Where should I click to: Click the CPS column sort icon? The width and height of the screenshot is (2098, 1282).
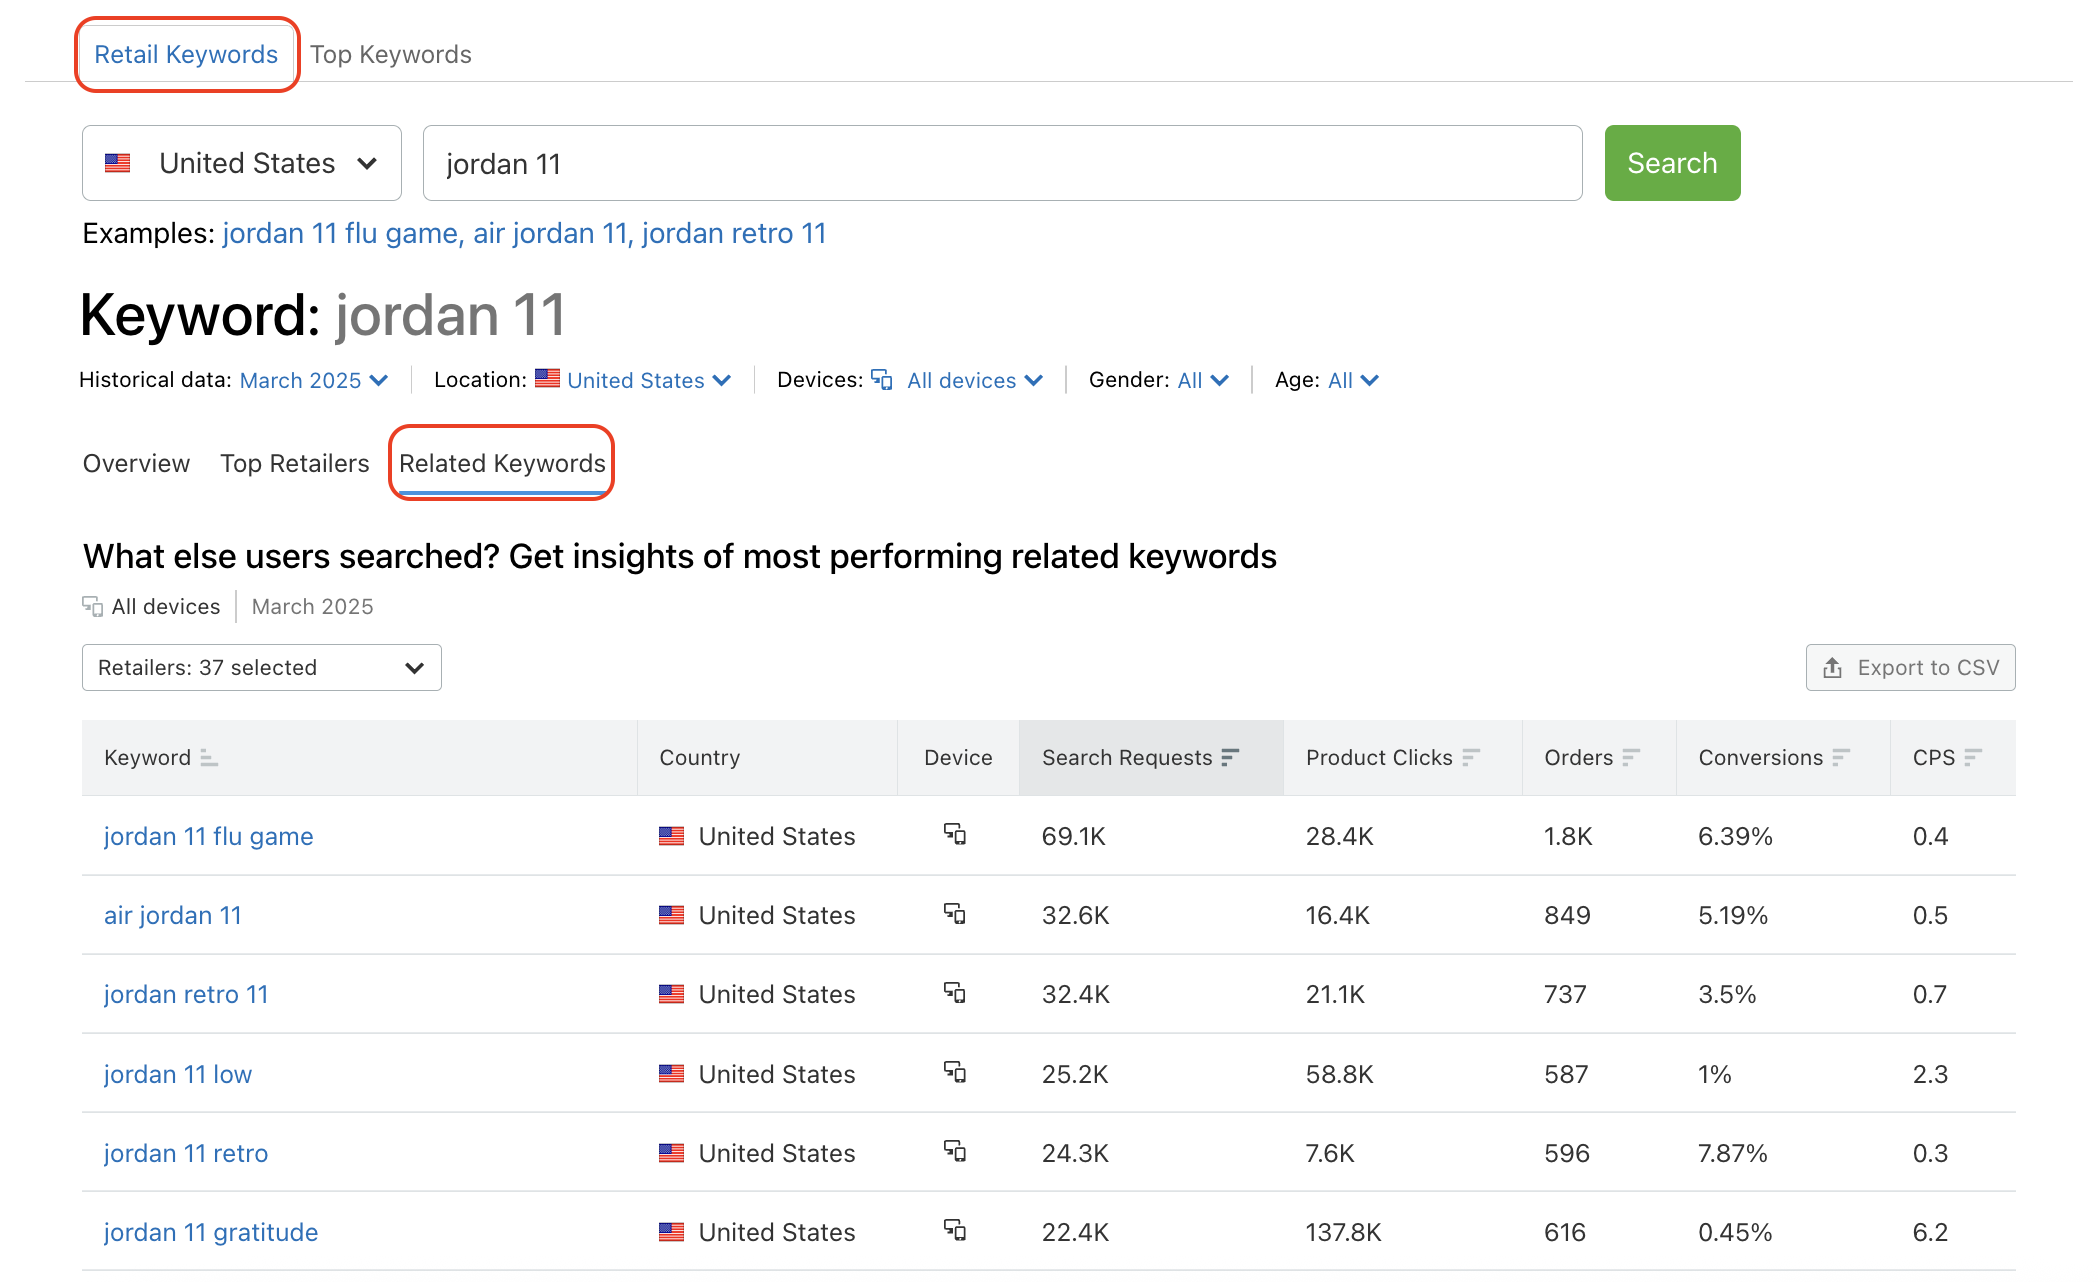[x=1972, y=757]
